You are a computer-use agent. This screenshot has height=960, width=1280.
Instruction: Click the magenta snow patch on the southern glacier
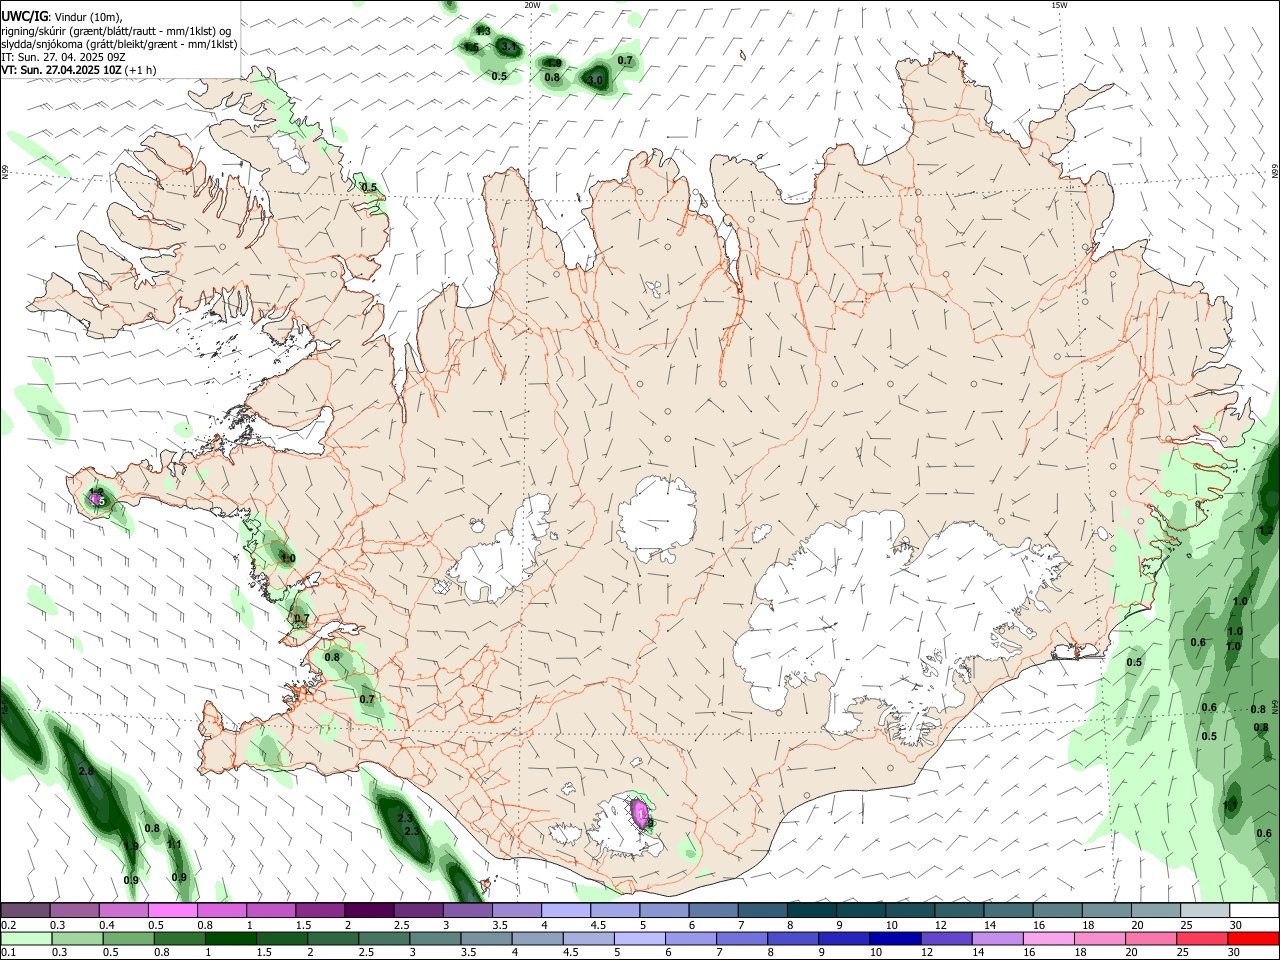tap(639, 814)
